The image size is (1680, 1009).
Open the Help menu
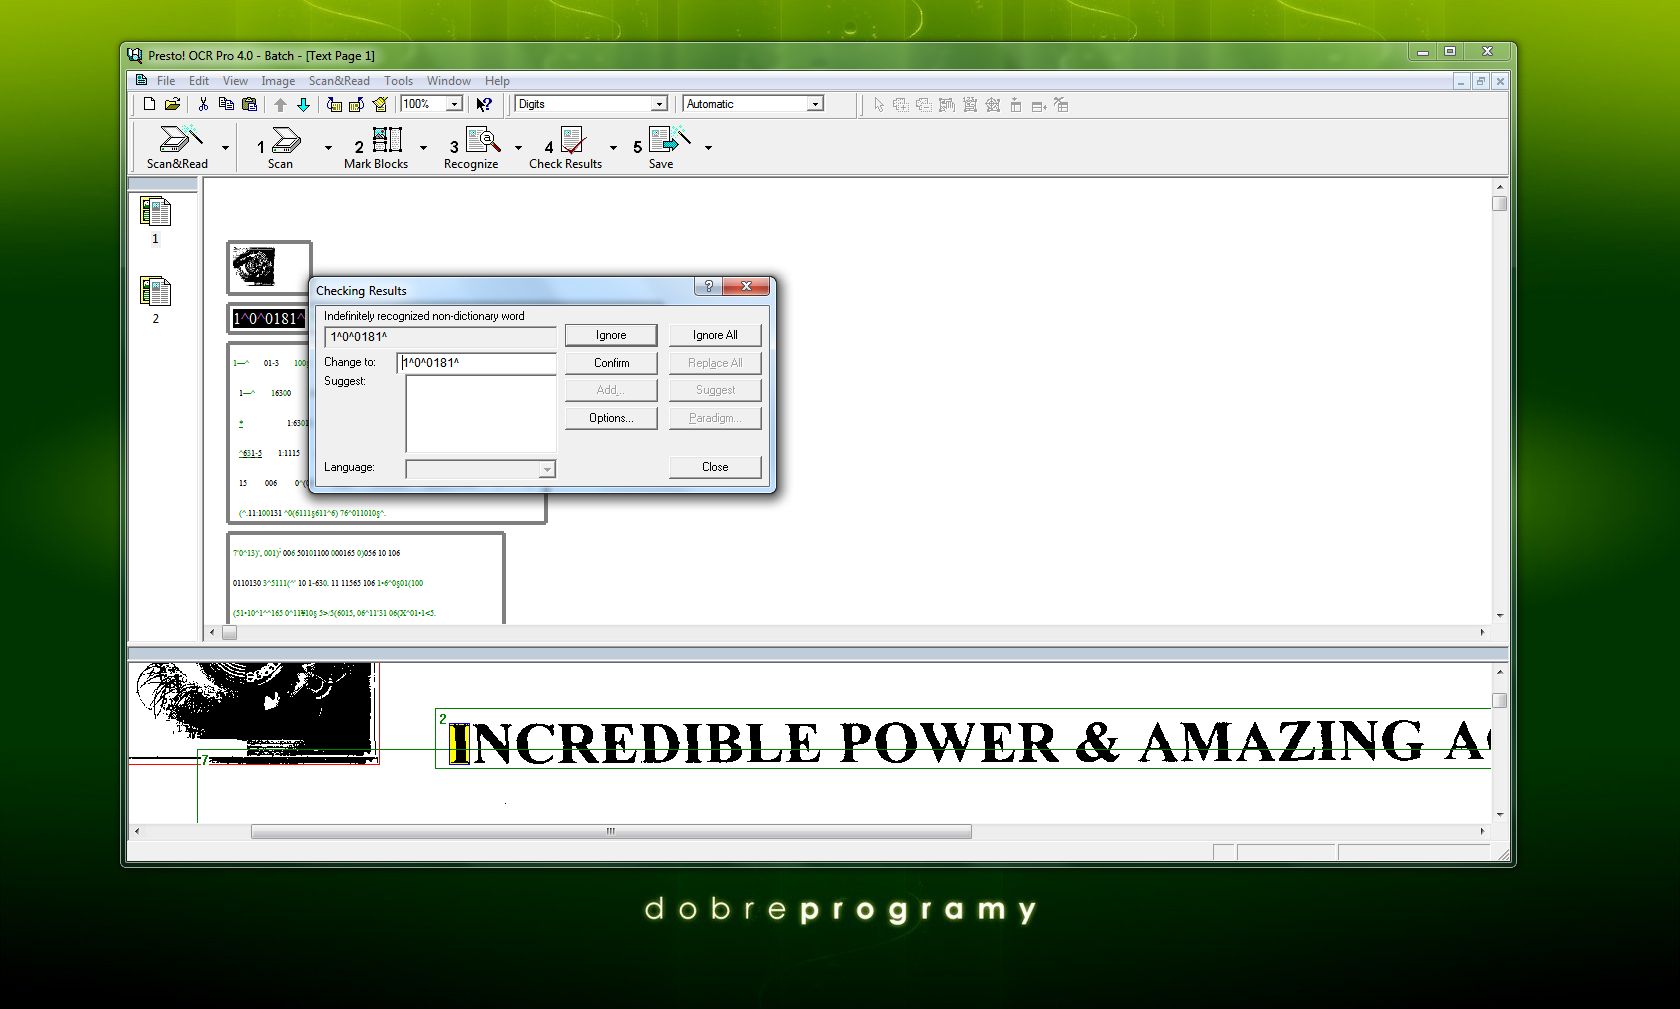click(497, 81)
